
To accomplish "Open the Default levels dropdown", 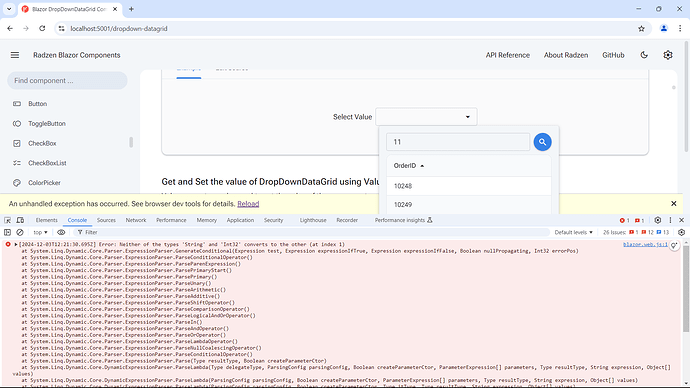I will tap(573, 232).
